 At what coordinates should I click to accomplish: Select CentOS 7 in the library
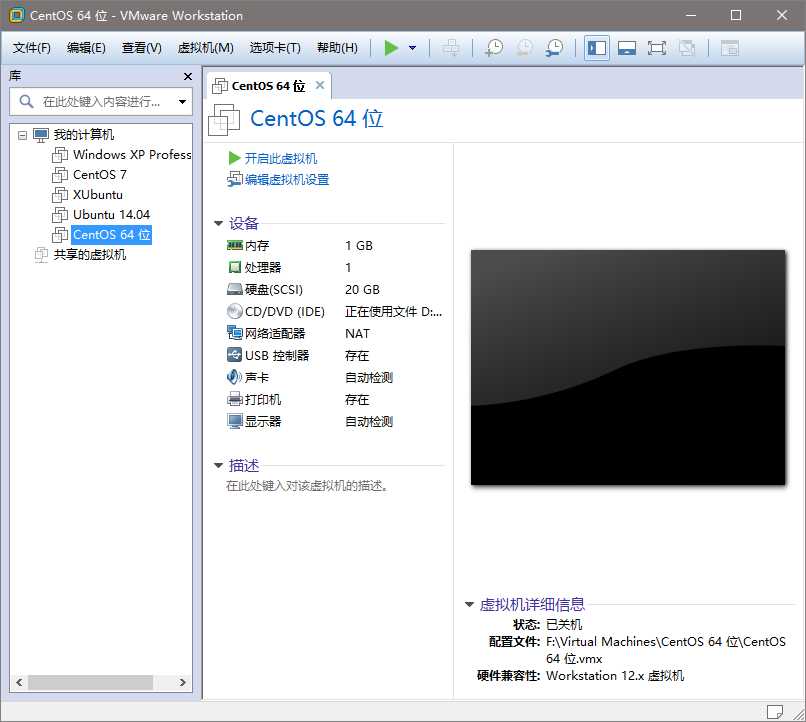tap(90, 175)
